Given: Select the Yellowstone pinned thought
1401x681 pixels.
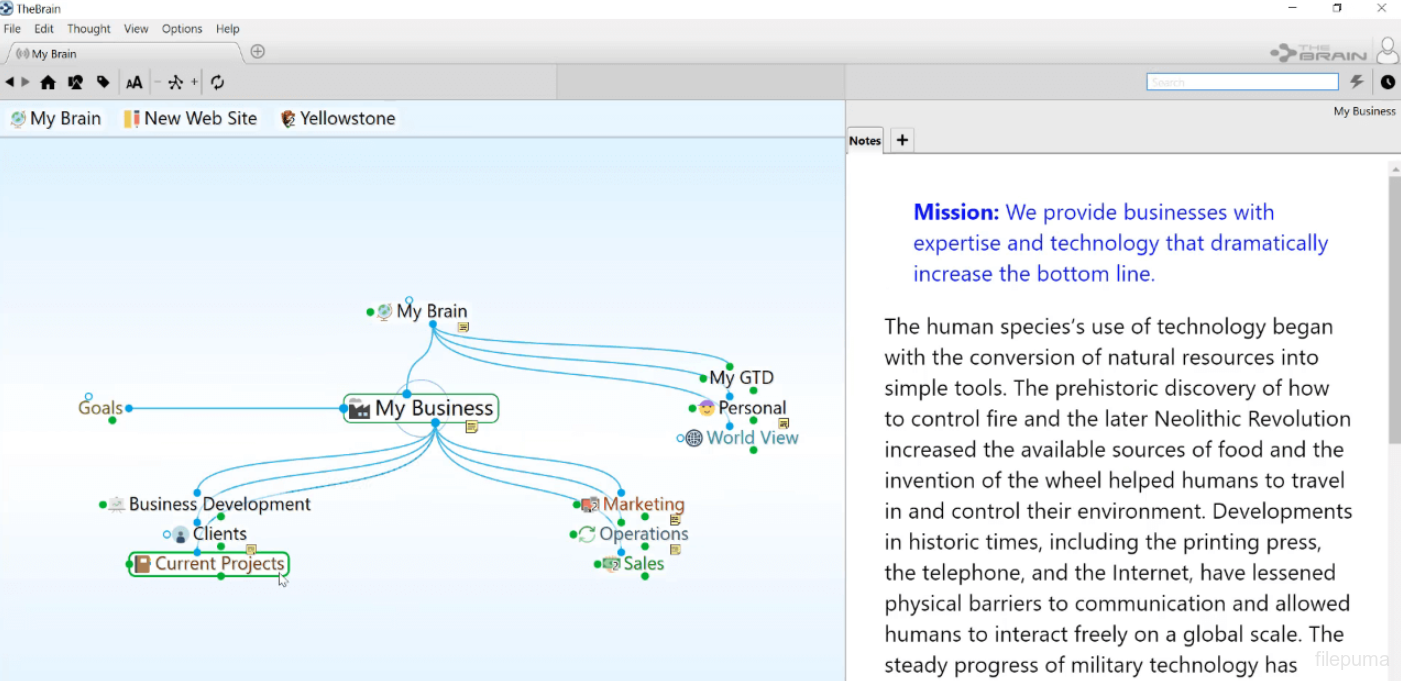Looking at the screenshot, I should point(338,118).
